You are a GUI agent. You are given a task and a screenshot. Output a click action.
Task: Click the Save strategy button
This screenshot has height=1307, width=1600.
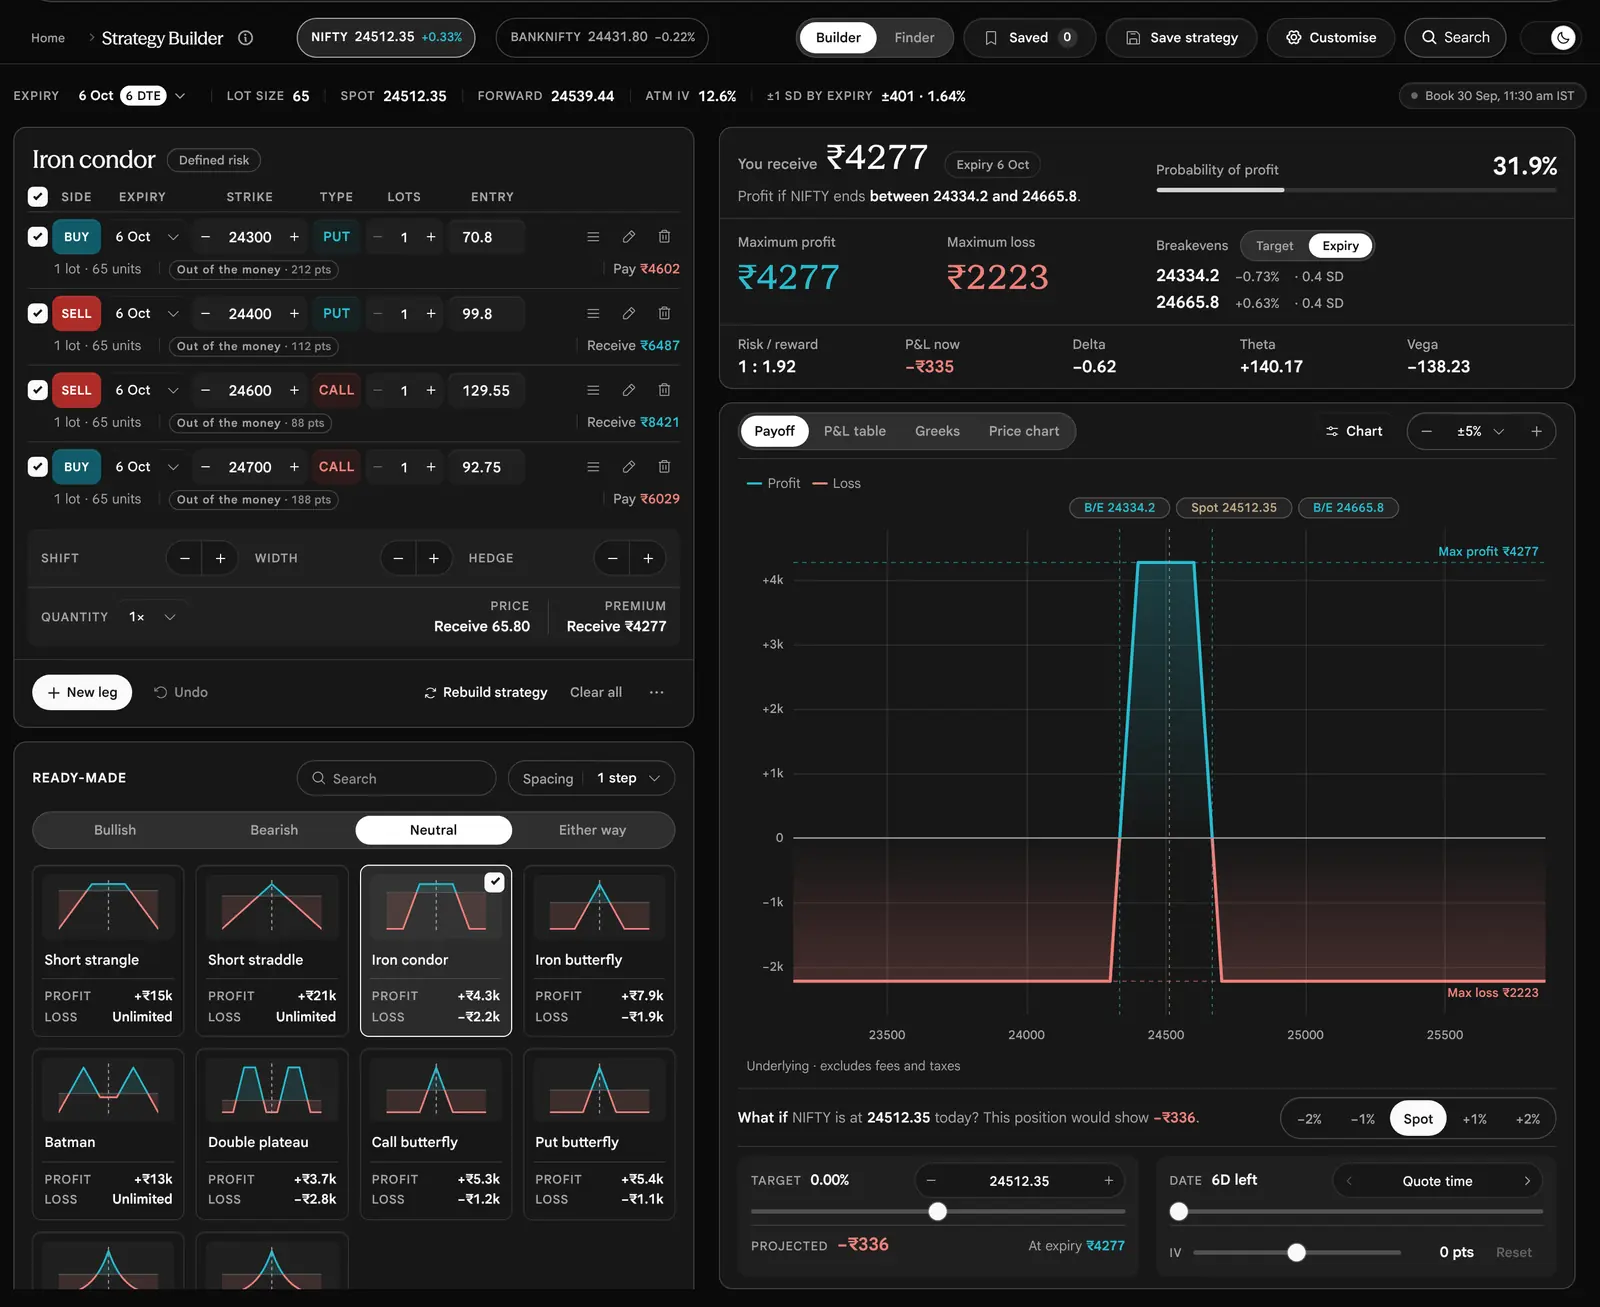[x=1181, y=38]
